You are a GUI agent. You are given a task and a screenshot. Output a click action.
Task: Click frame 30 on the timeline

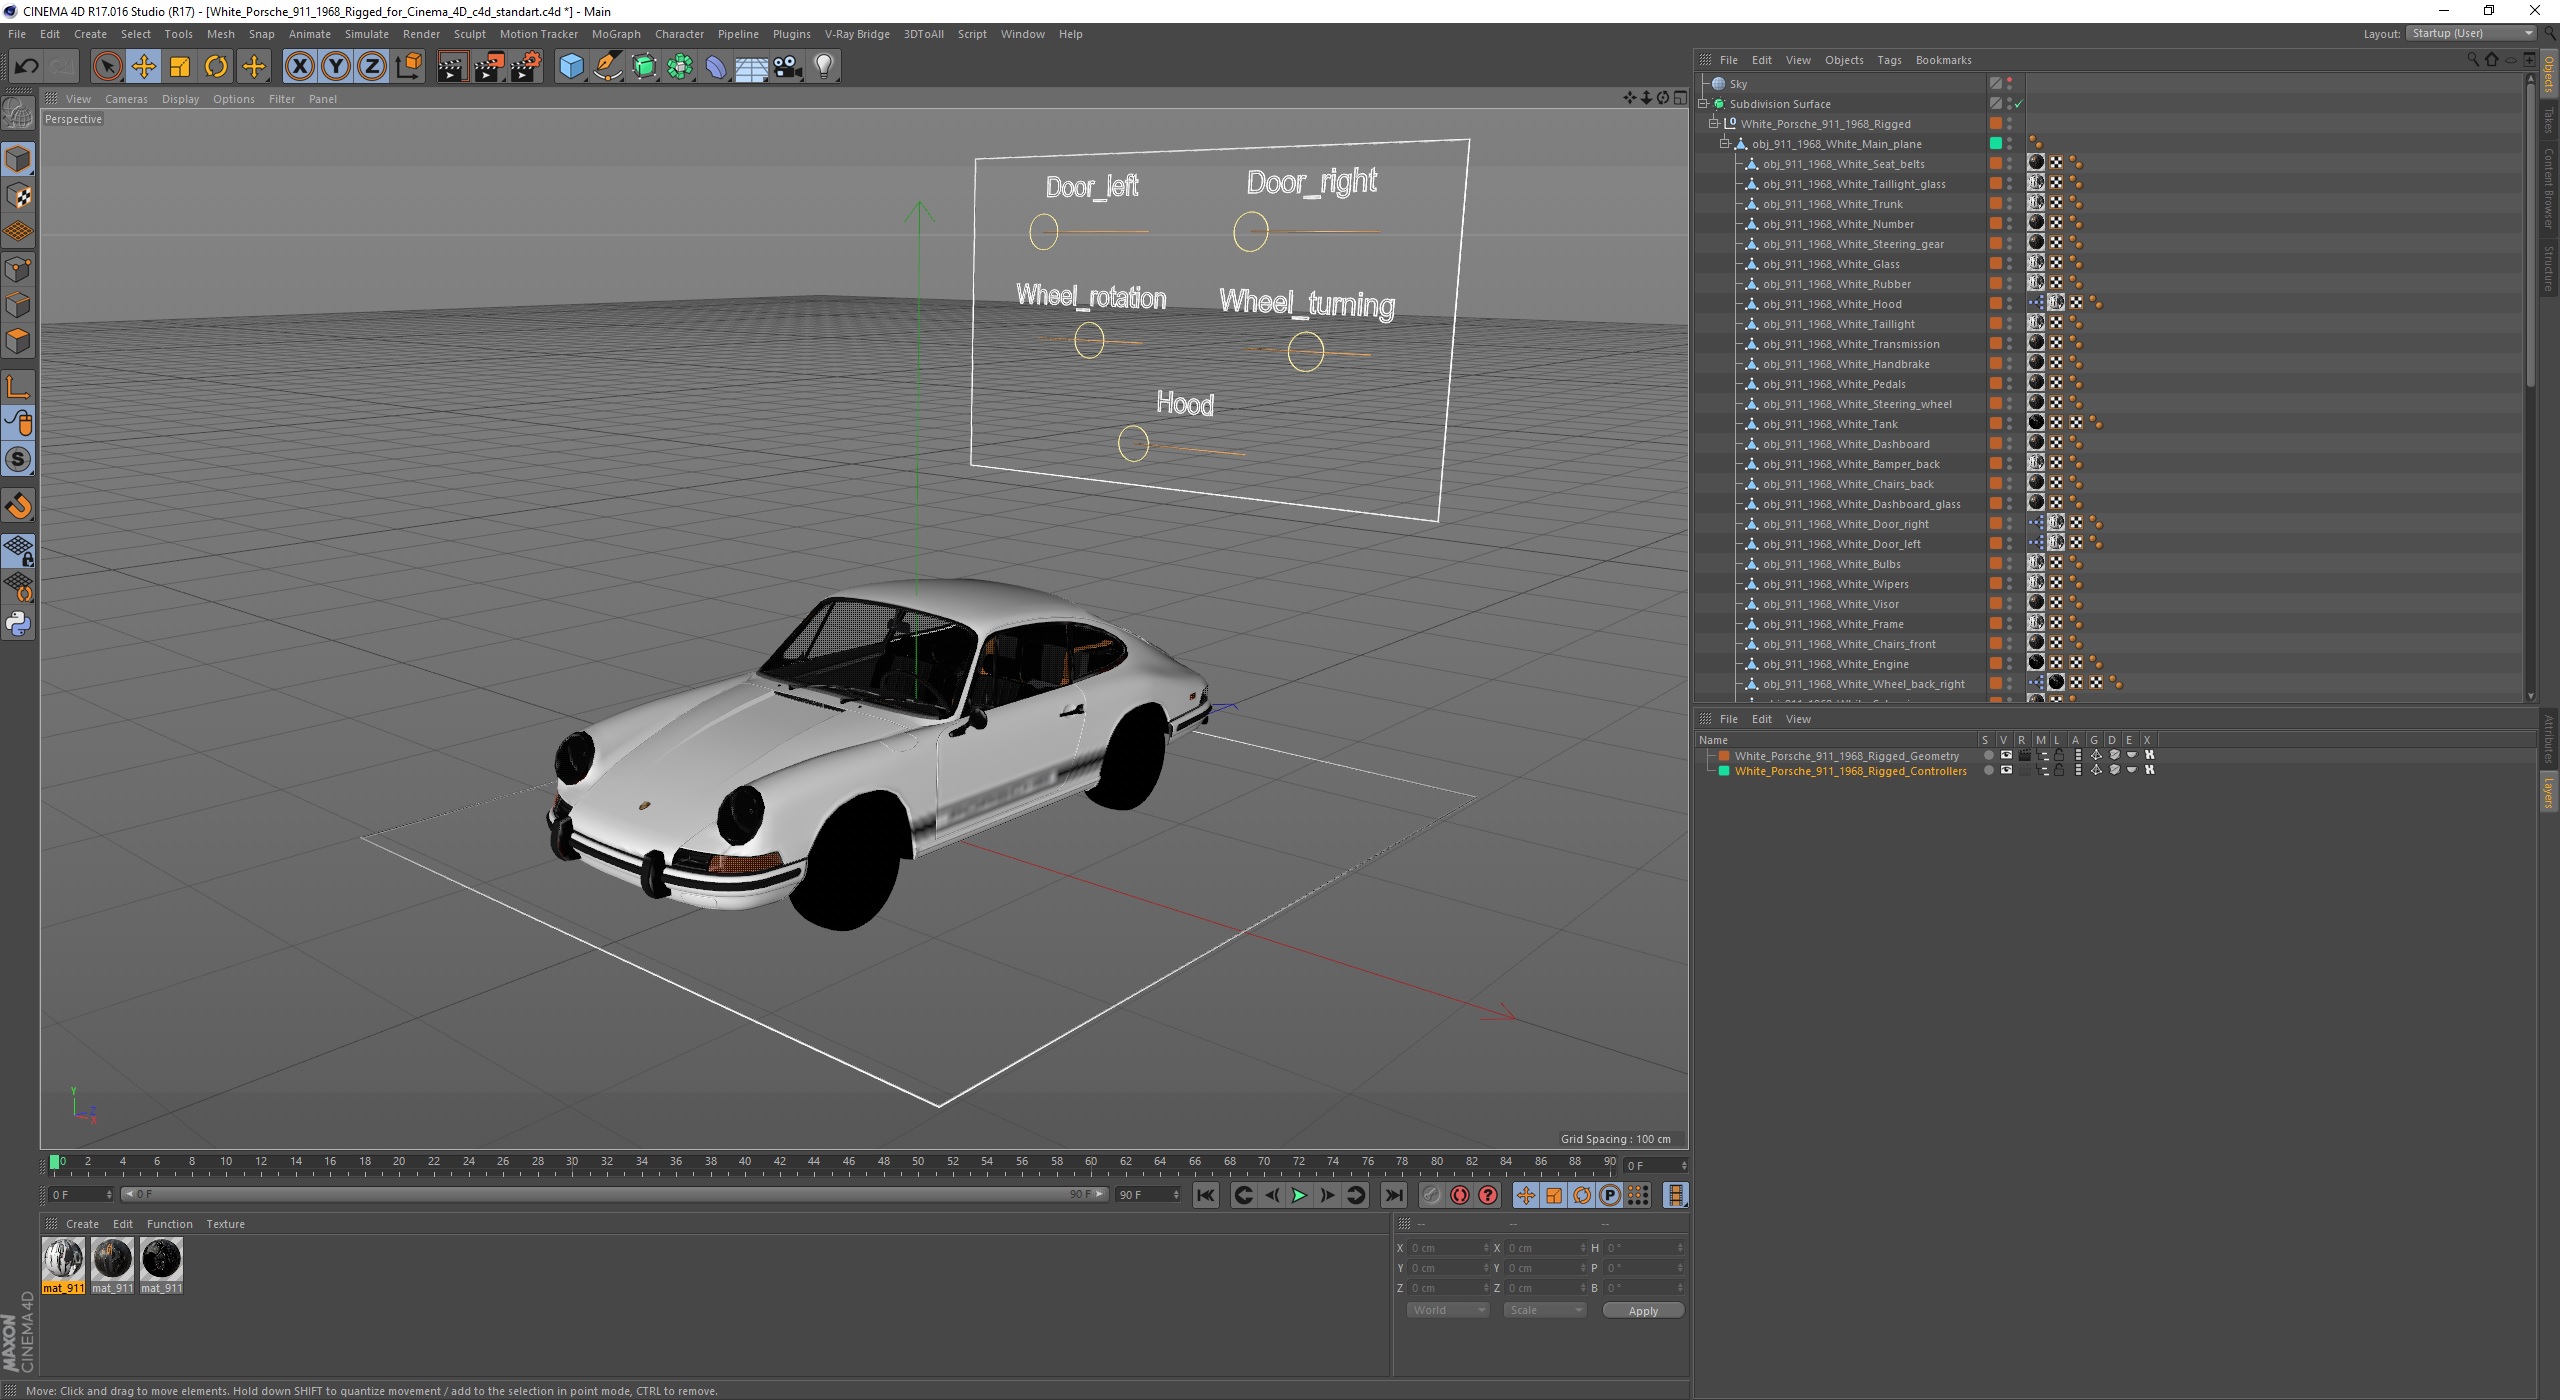[x=572, y=1162]
